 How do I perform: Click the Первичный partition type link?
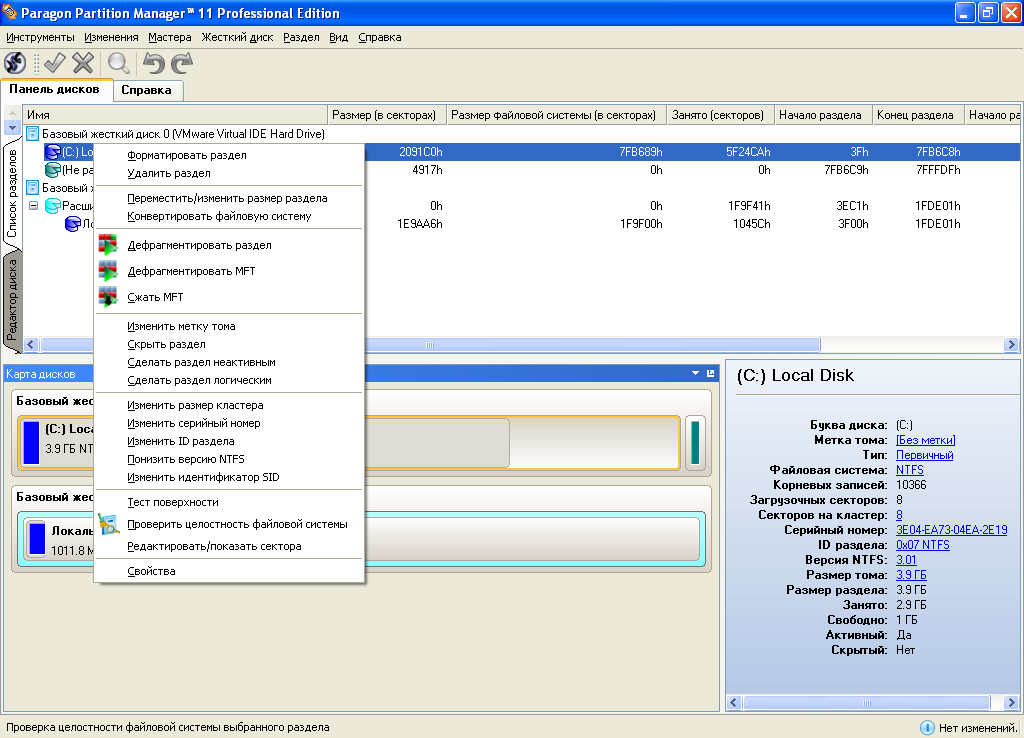coord(924,455)
